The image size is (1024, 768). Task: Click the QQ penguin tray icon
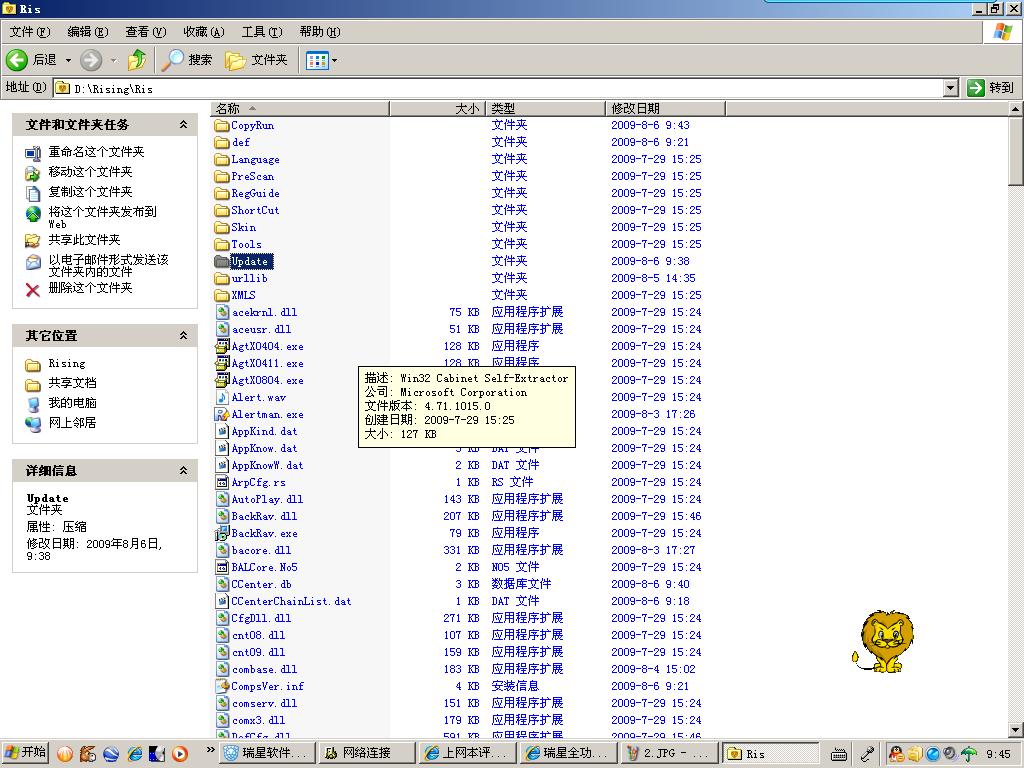click(x=897, y=754)
